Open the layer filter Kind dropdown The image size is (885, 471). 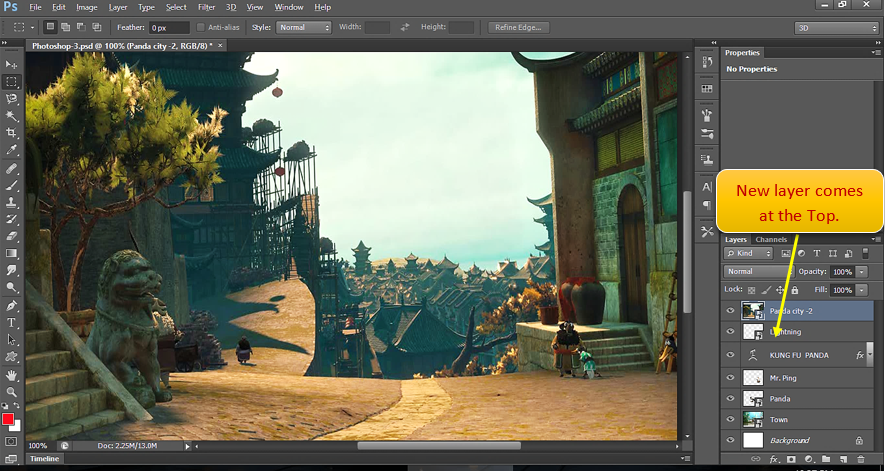pos(748,254)
